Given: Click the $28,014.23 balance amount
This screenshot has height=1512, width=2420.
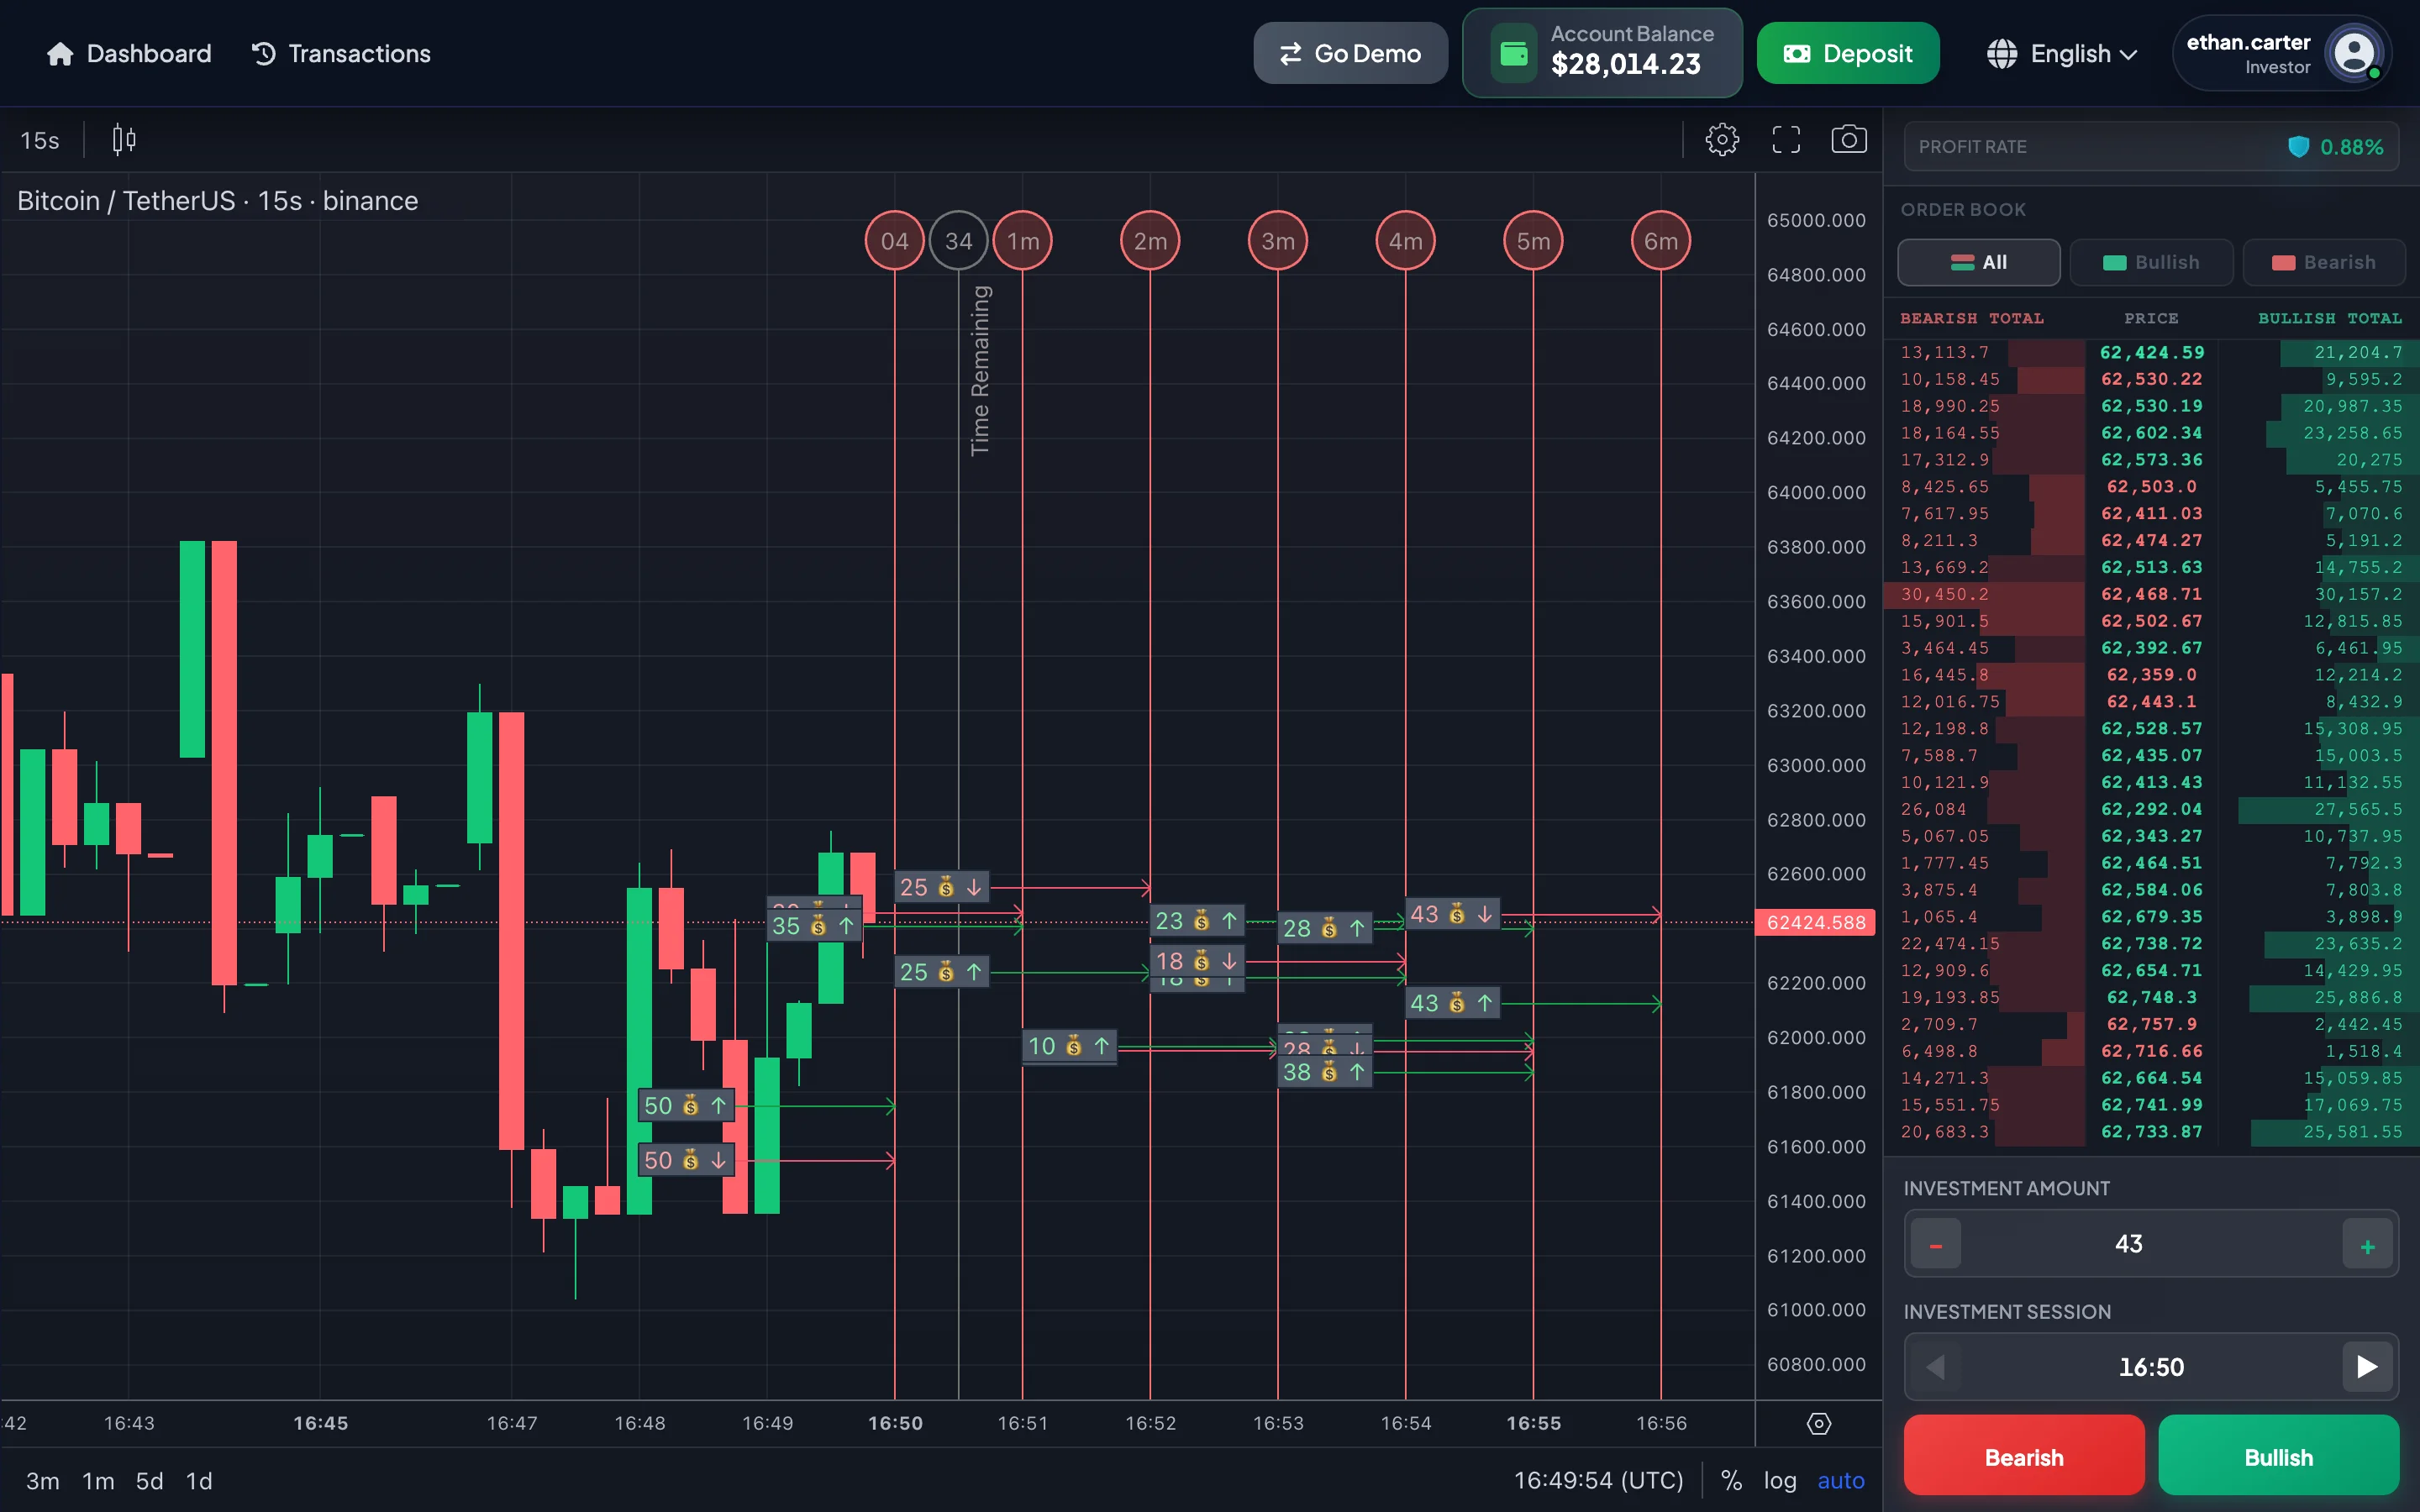Looking at the screenshot, I should [x=1625, y=65].
